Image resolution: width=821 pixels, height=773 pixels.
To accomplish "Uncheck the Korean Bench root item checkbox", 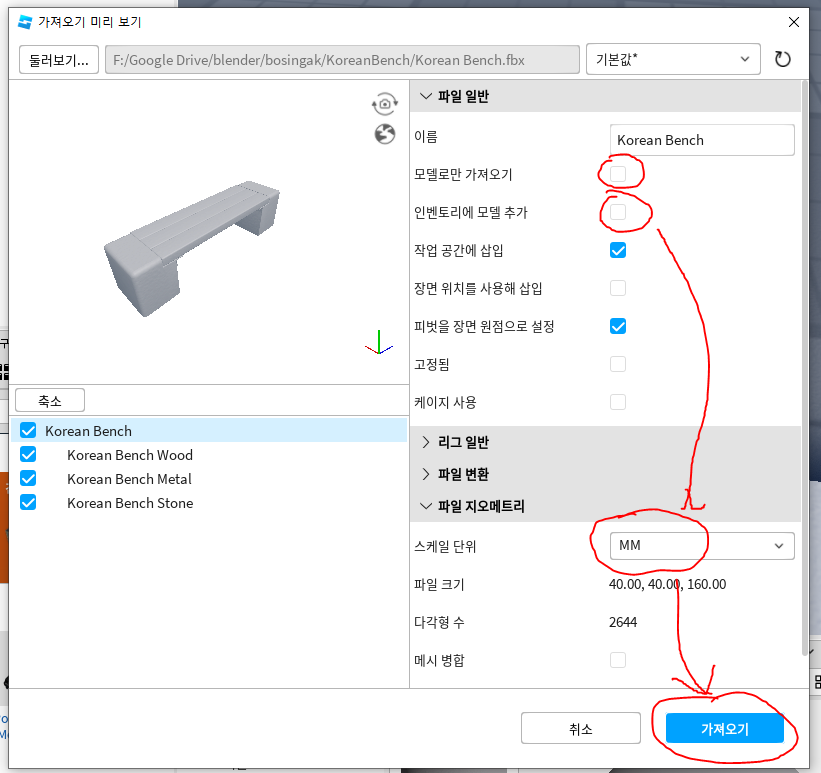I will pyautogui.click(x=28, y=430).
